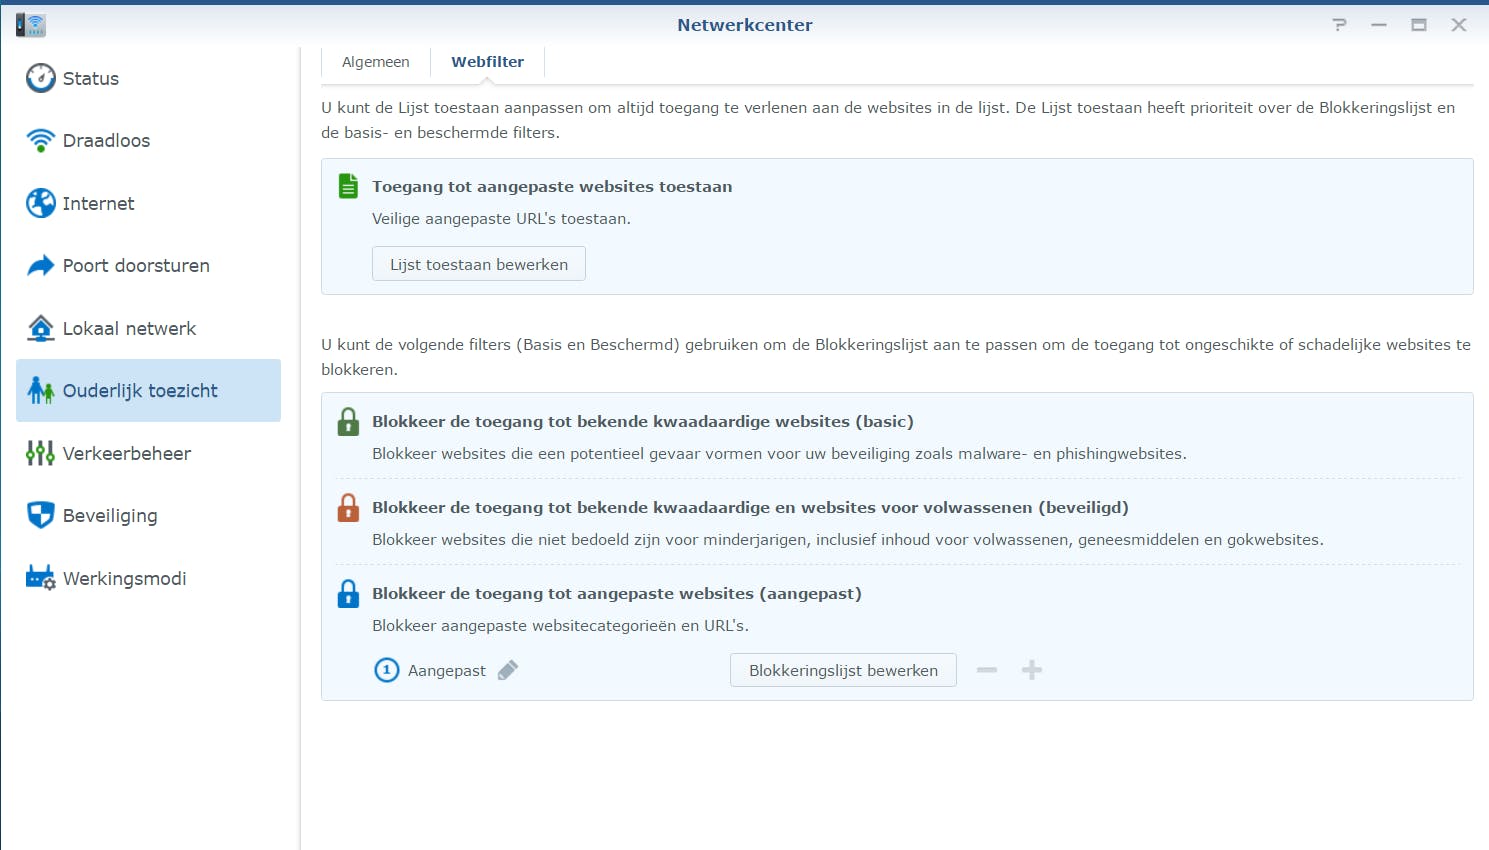The height and width of the screenshot is (850, 1489).
Task: Click the plus icon to add filter
Action: click(x=1032, y=670)
